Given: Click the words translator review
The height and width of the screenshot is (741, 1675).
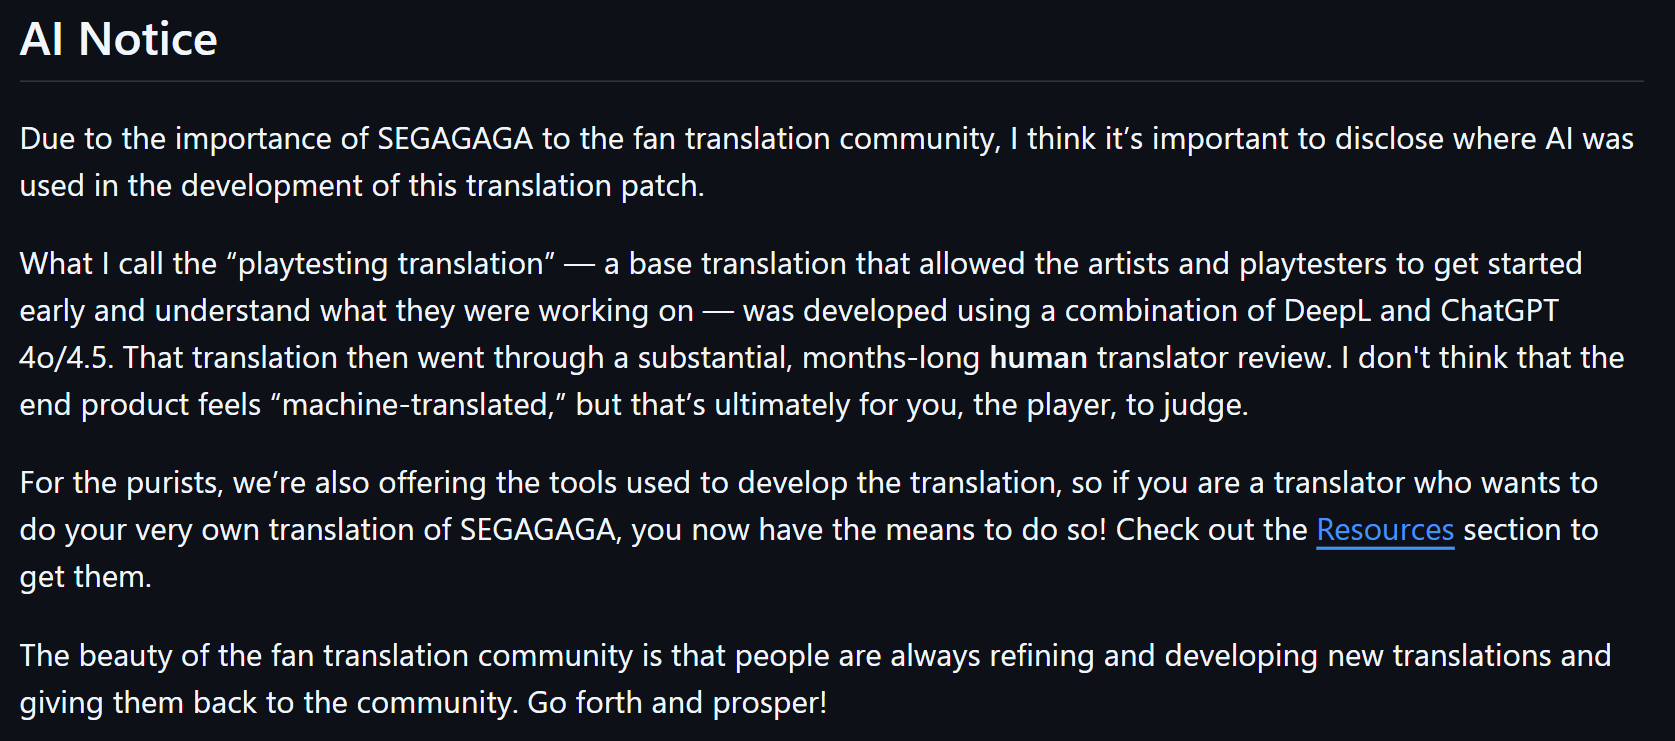Looking at the screenshot, I should tap(1214, 357).
